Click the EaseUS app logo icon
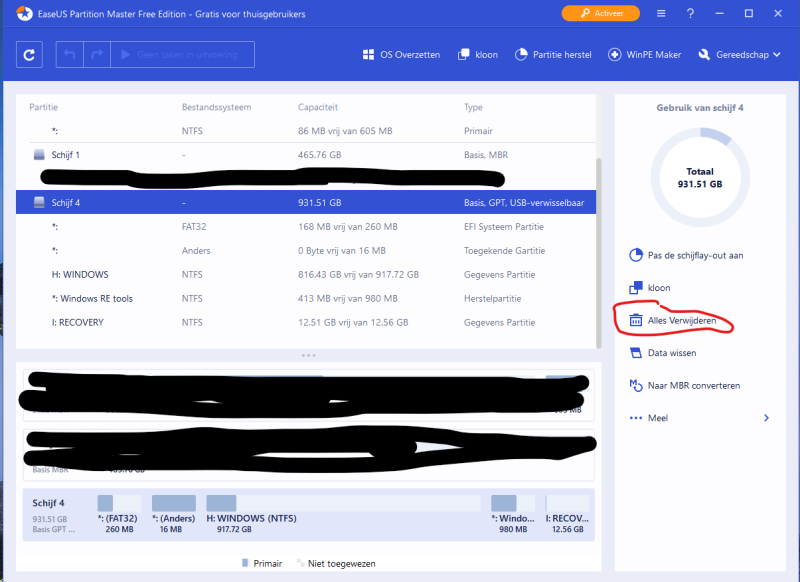The image size is (800, 582). click(24, 13)
